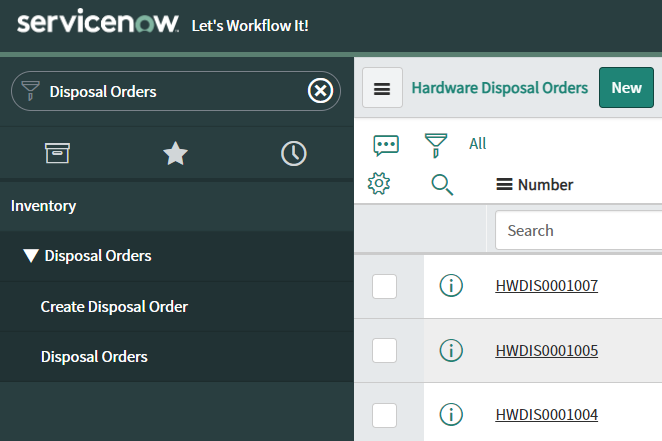Check the HWDIS0001005 row checkbox
This screenshot has height=441, width=662.
click(384, 350)
